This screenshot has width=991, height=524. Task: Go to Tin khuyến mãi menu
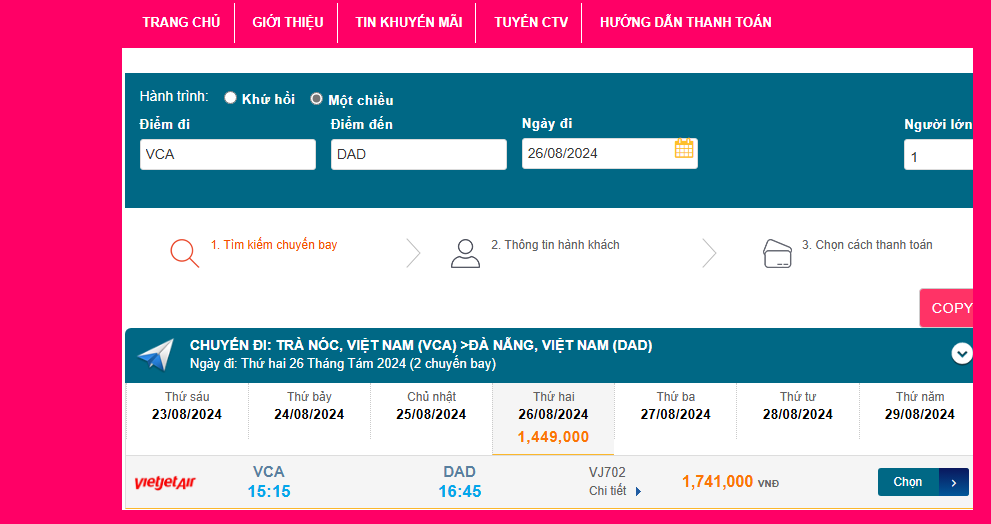pos(408,22)
